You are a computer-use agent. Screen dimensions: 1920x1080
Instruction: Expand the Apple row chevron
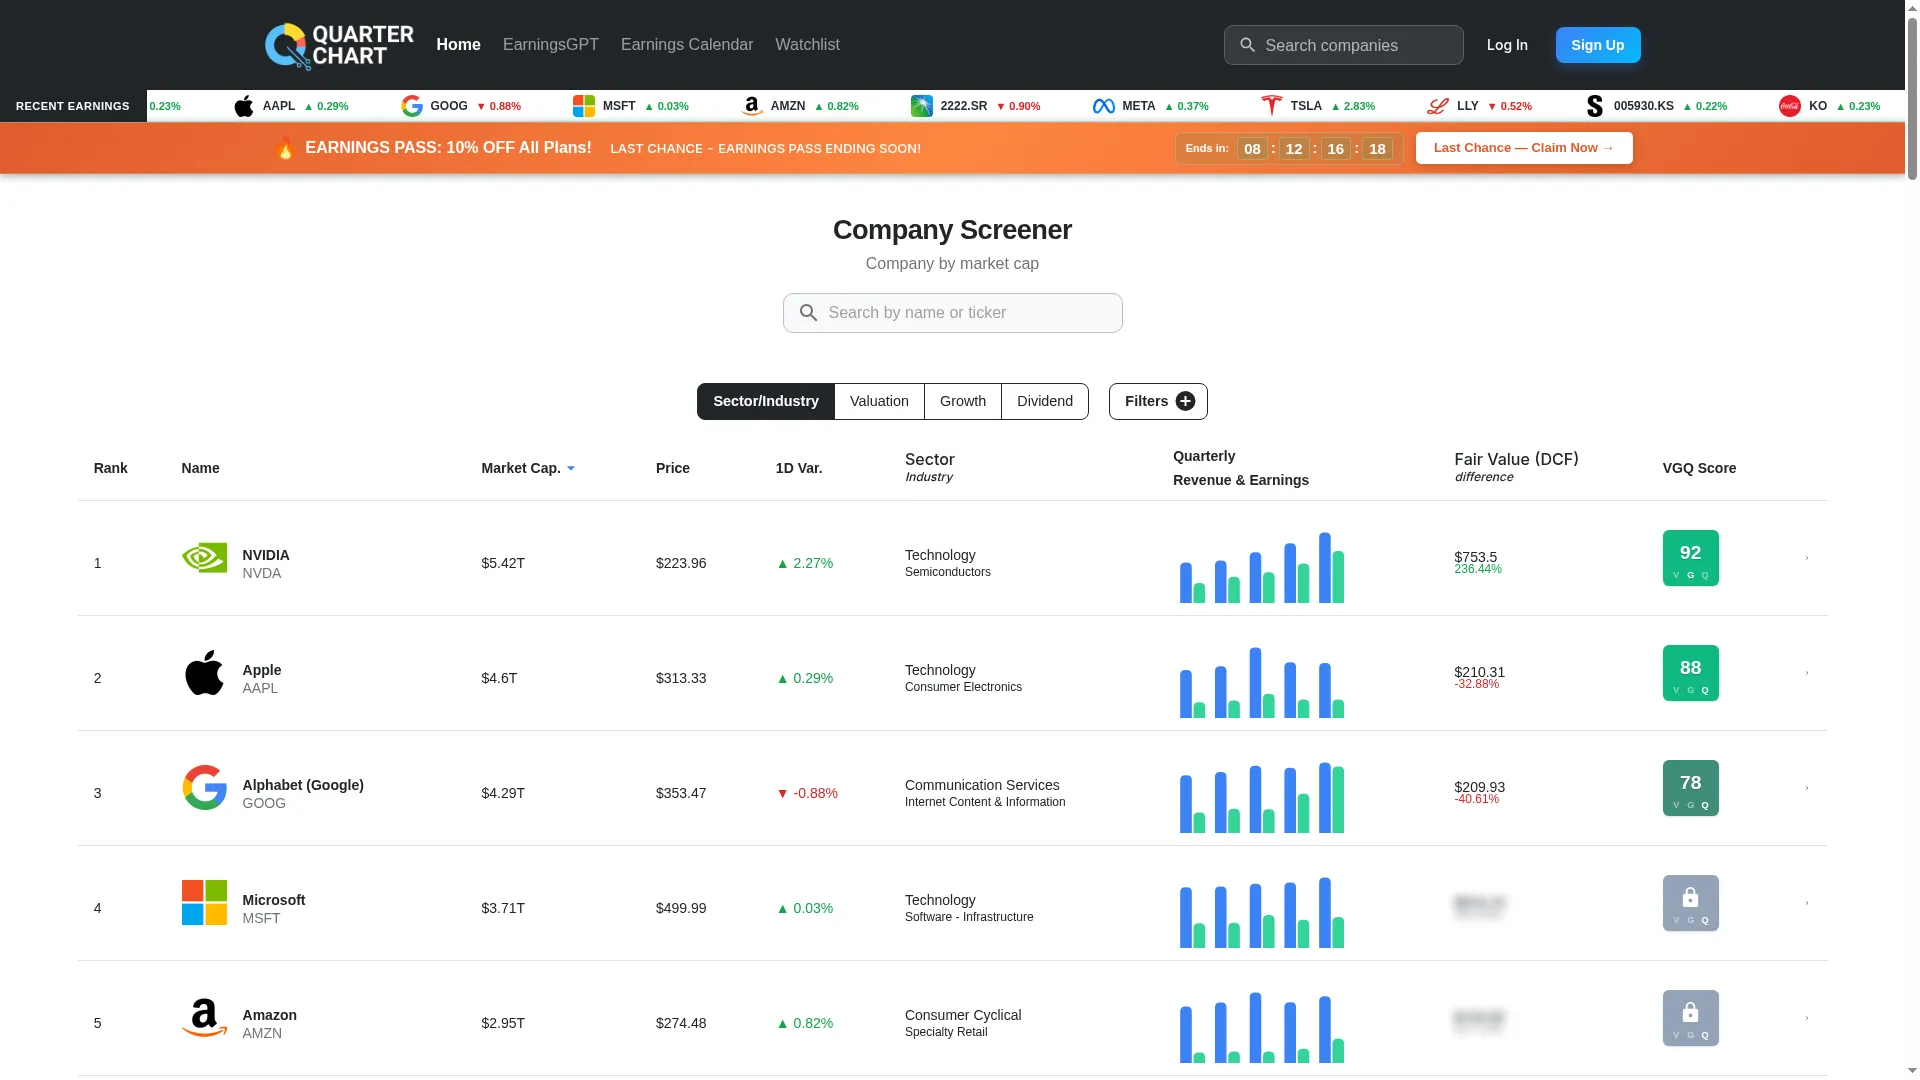(x=1807, y=673)
